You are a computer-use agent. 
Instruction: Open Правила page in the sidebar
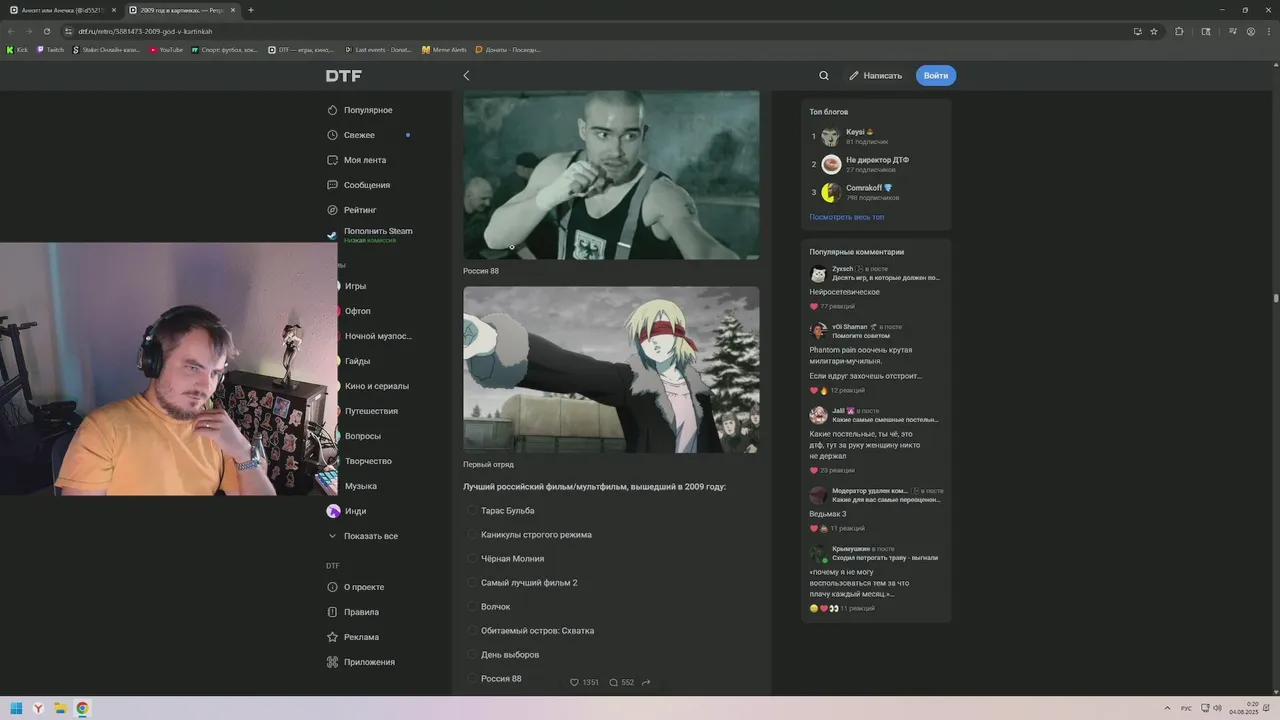(353, 612)
